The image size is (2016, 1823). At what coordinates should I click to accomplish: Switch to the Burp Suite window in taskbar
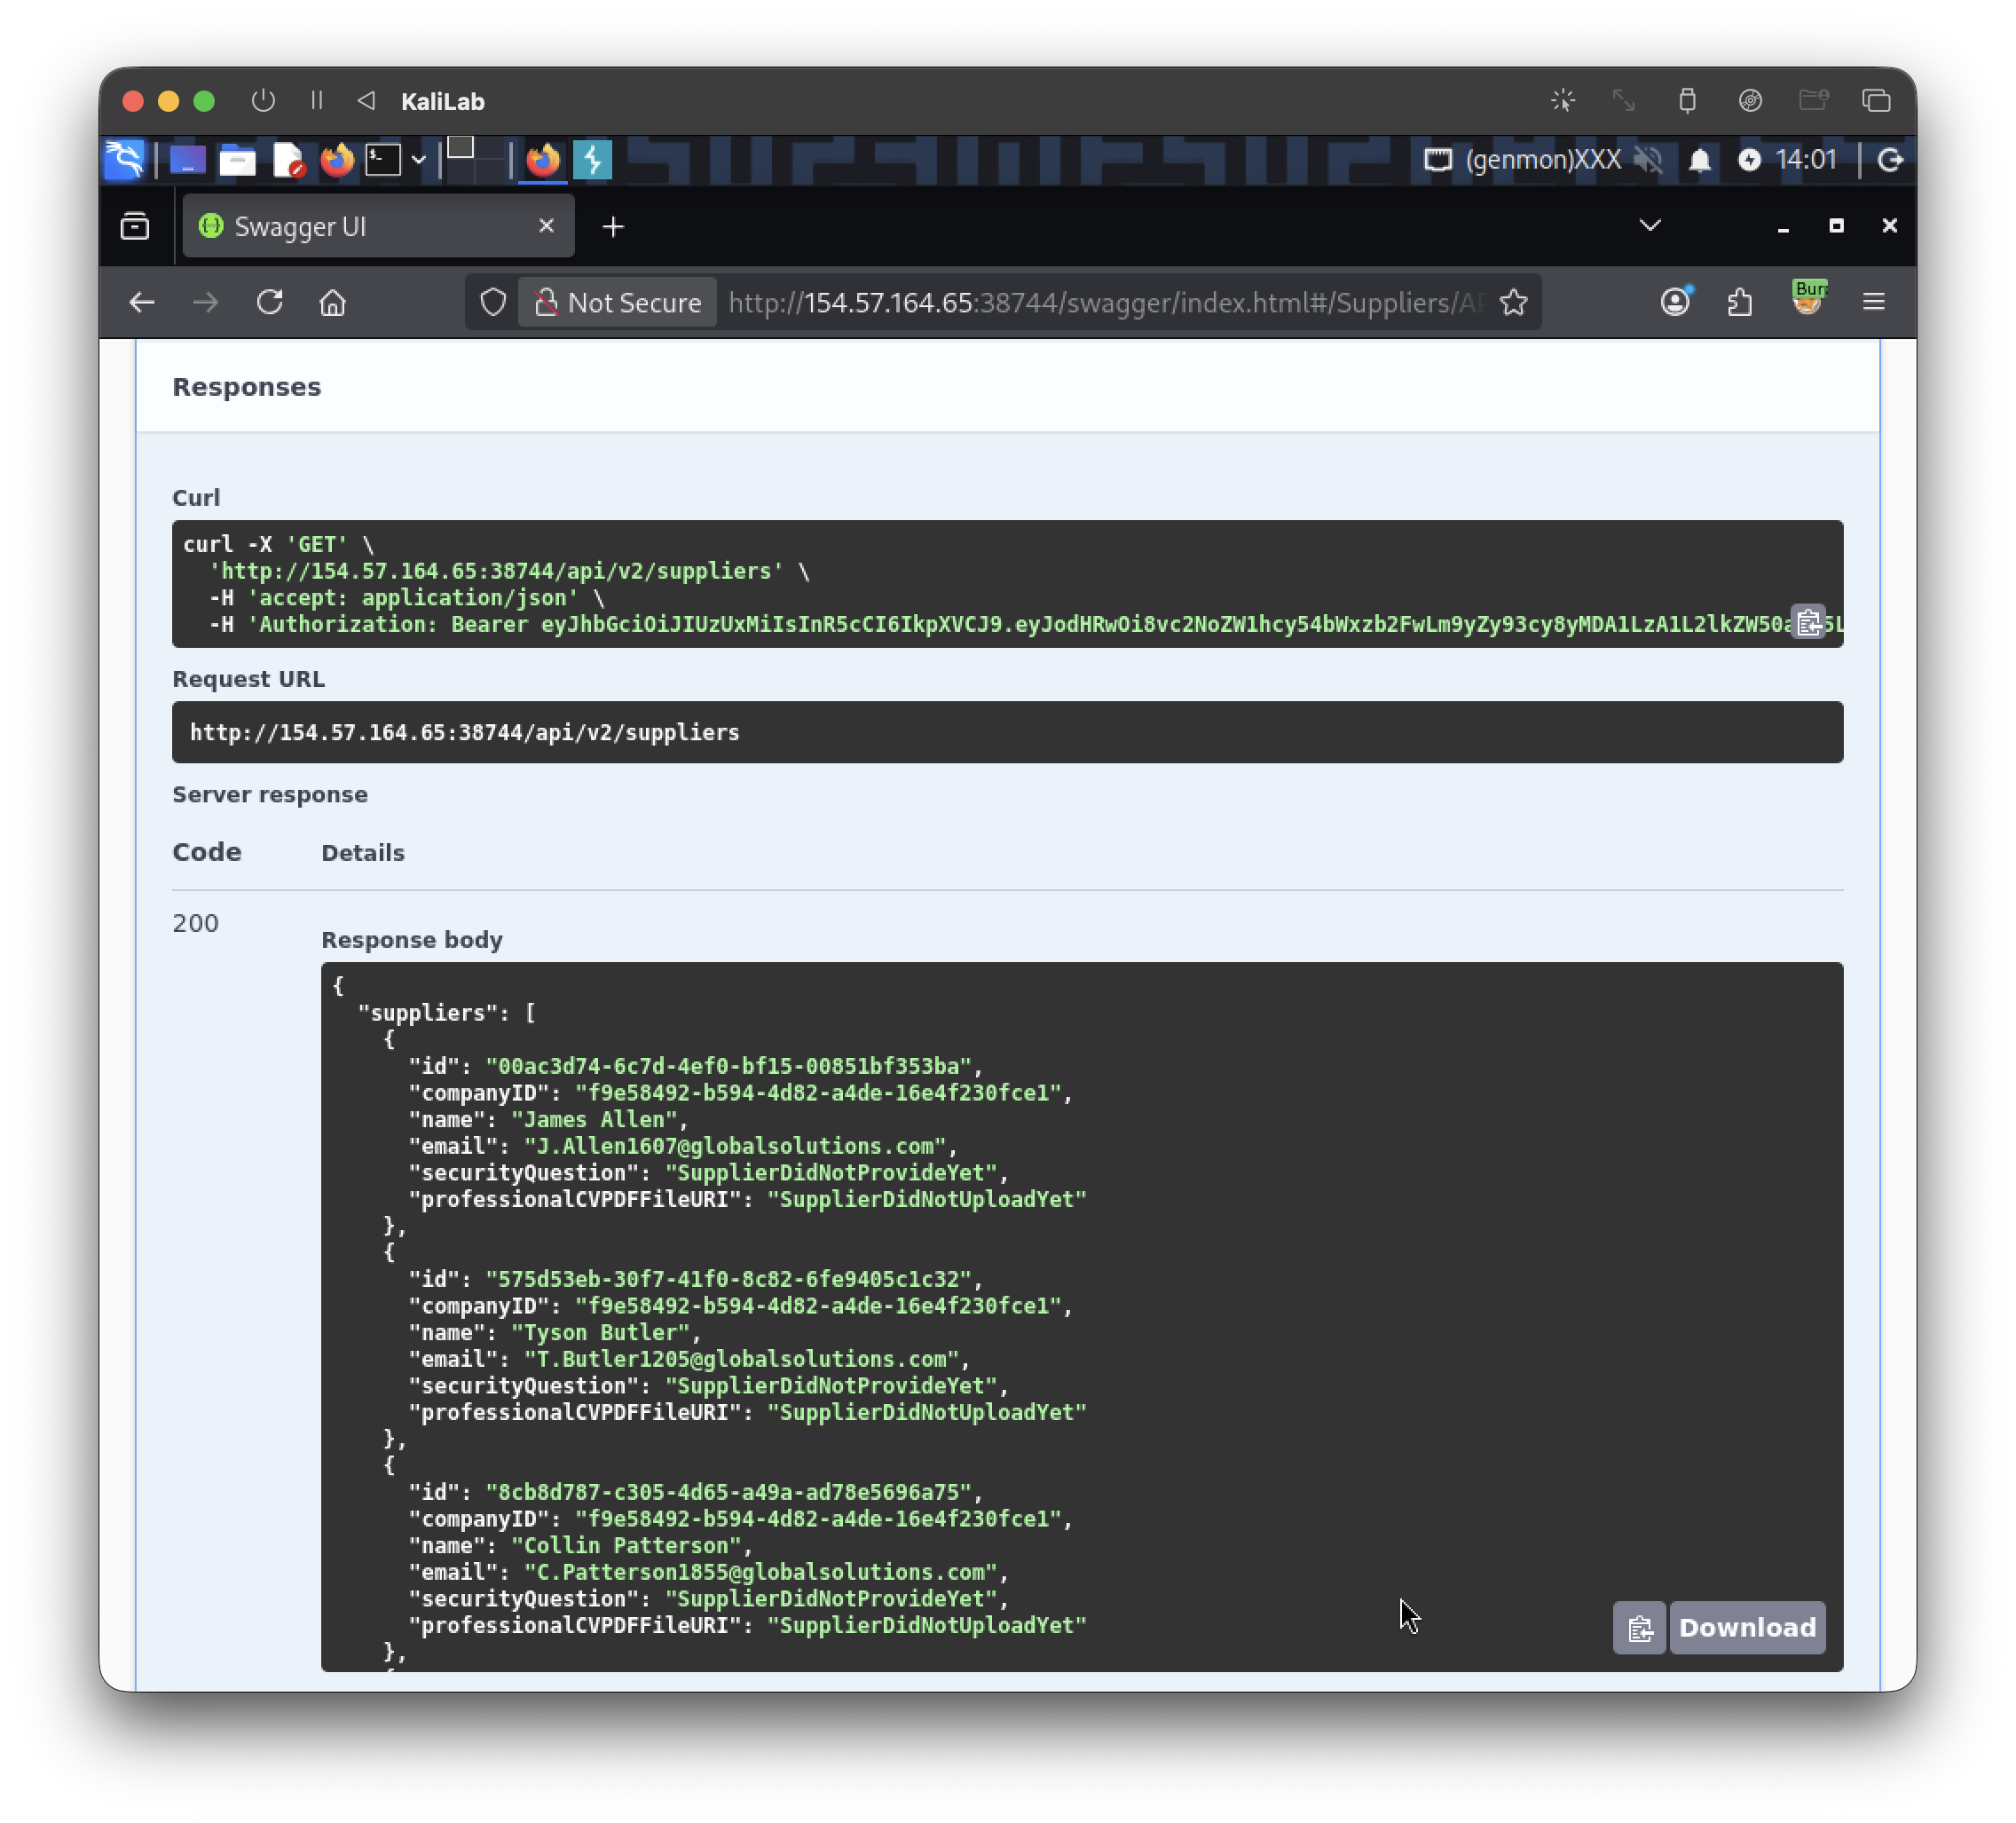[592, 160]
